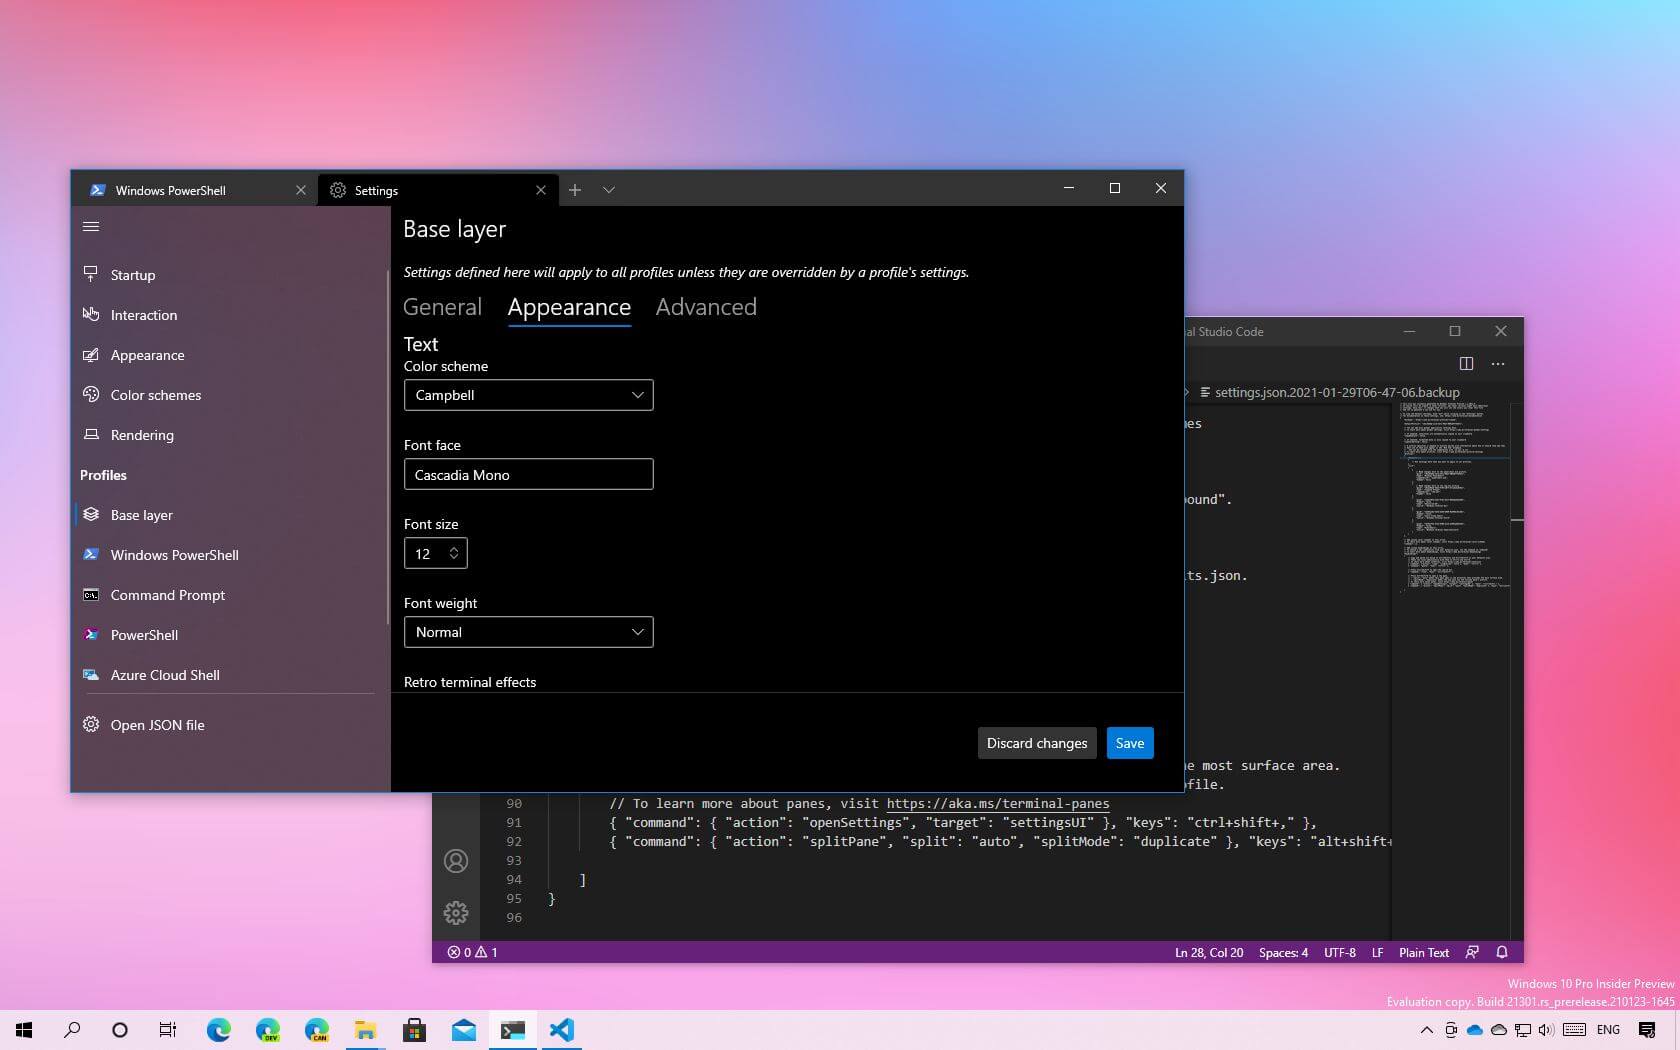Open the tab chevron dropdown in Terminal title bar
The width and height of the screenshot is (1680, 1050).
click(x=609, y=190)
